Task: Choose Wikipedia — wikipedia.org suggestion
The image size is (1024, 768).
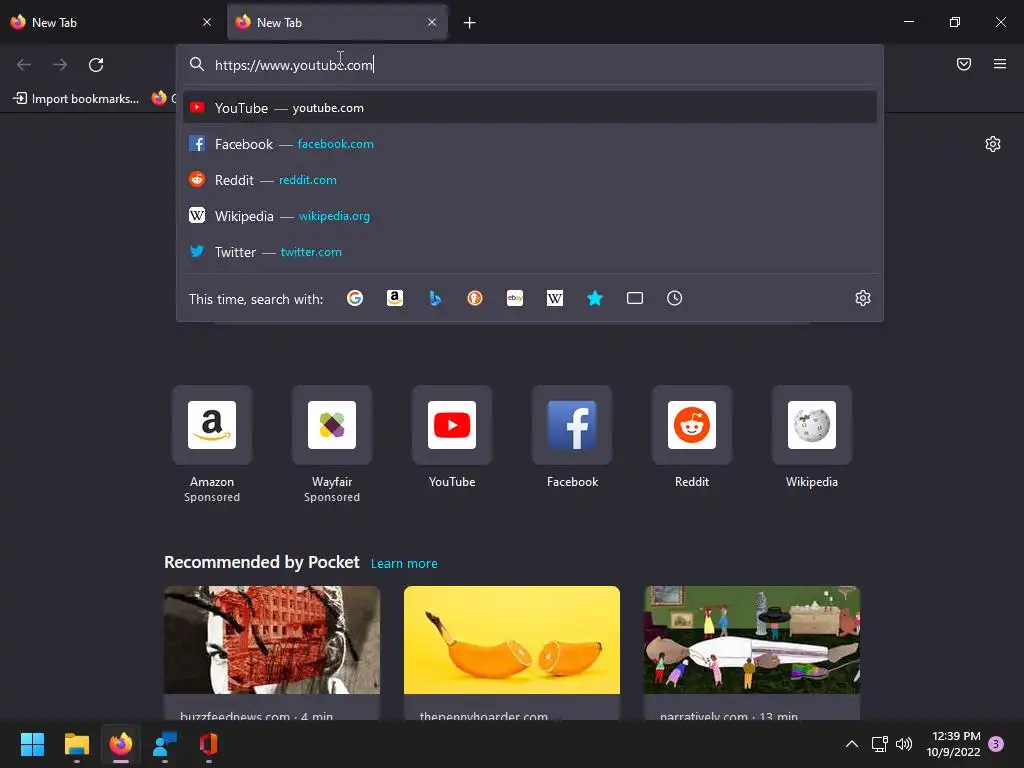Action: tap(530, 216)
